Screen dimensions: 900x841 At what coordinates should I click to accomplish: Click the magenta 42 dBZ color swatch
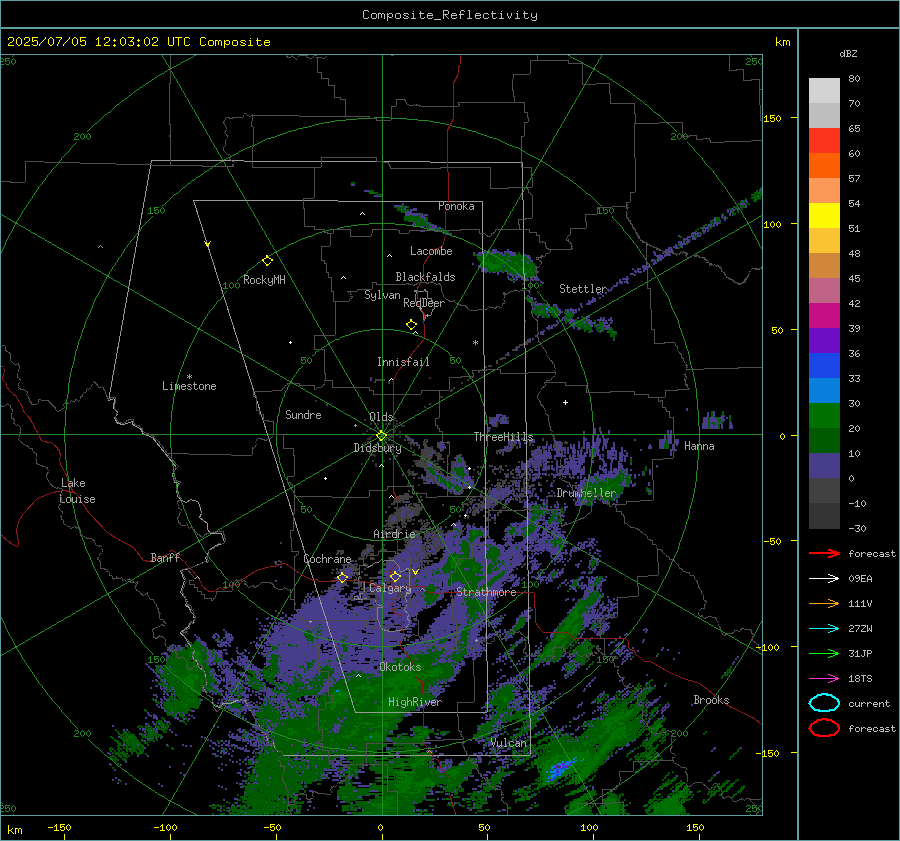click(824, 316)
